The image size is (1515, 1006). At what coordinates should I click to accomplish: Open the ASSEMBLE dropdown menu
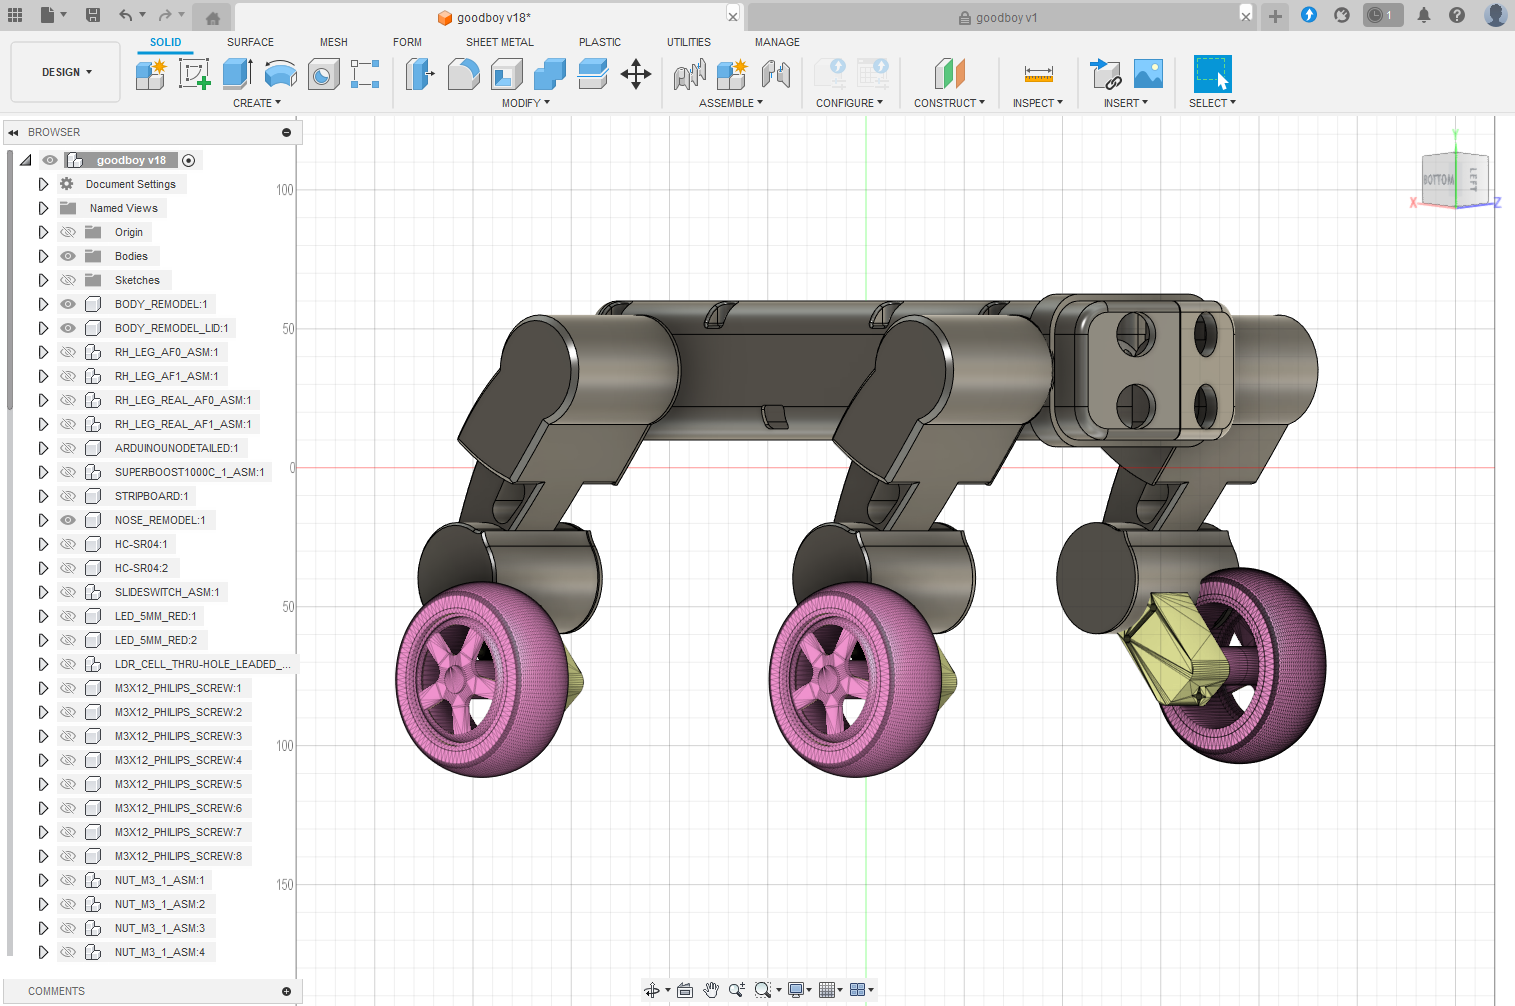click(731, 103)
